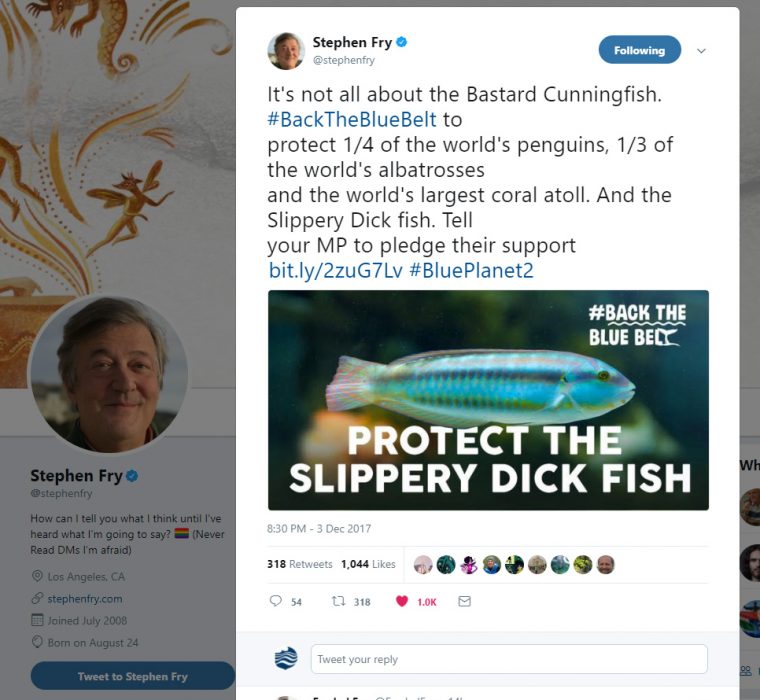Click Tweet to Stephen Fry button
The height and width of the screenshot is (700, 760).
(132, 676)
